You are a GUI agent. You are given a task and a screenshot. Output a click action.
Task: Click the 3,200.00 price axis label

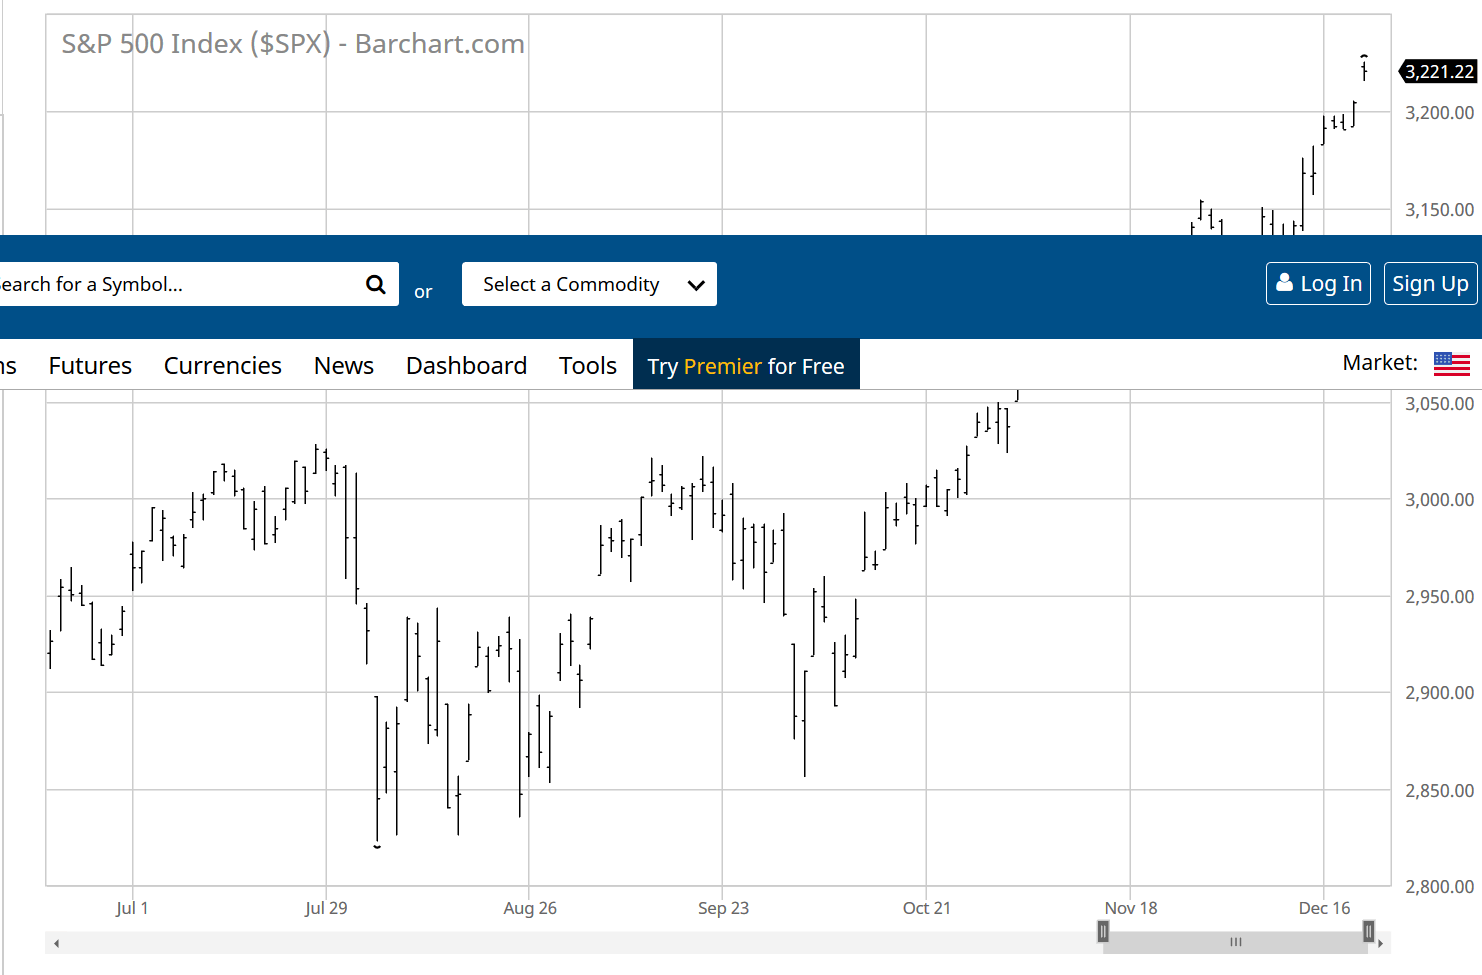coord(1440,113)
